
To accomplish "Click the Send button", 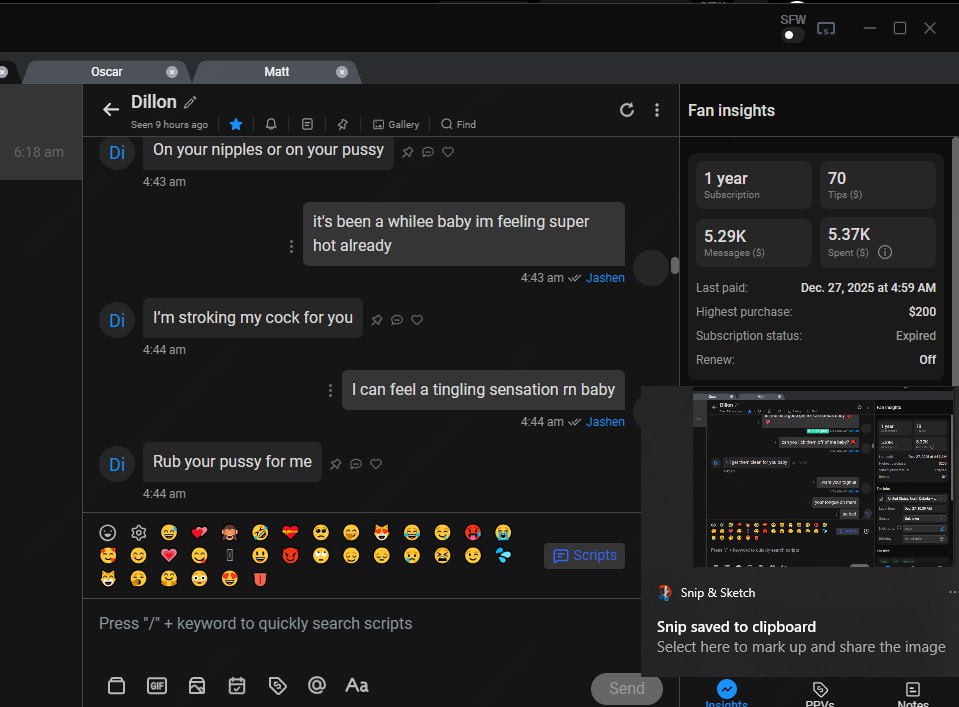I will (626, 689).
